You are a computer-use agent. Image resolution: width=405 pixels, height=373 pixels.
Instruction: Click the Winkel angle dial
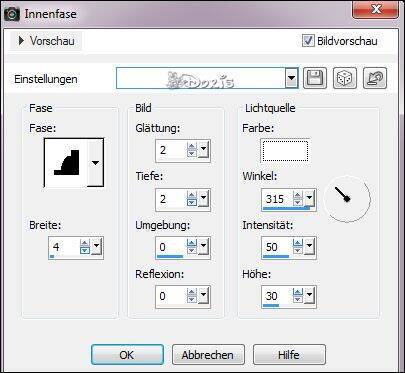(x=348, y=199)
